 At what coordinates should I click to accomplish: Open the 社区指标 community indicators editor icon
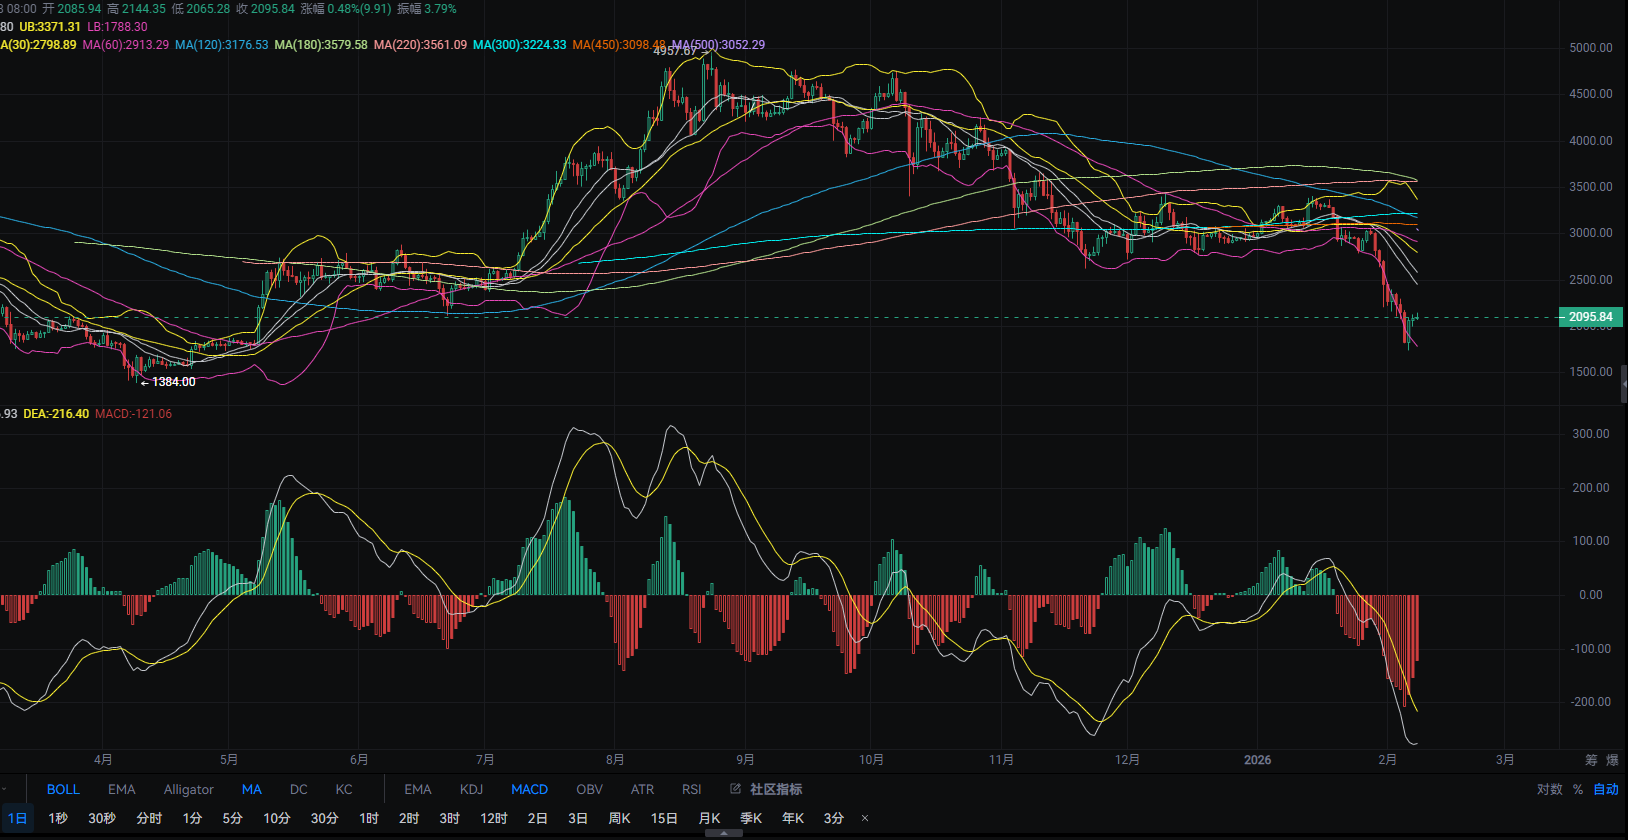coord(736,789)
